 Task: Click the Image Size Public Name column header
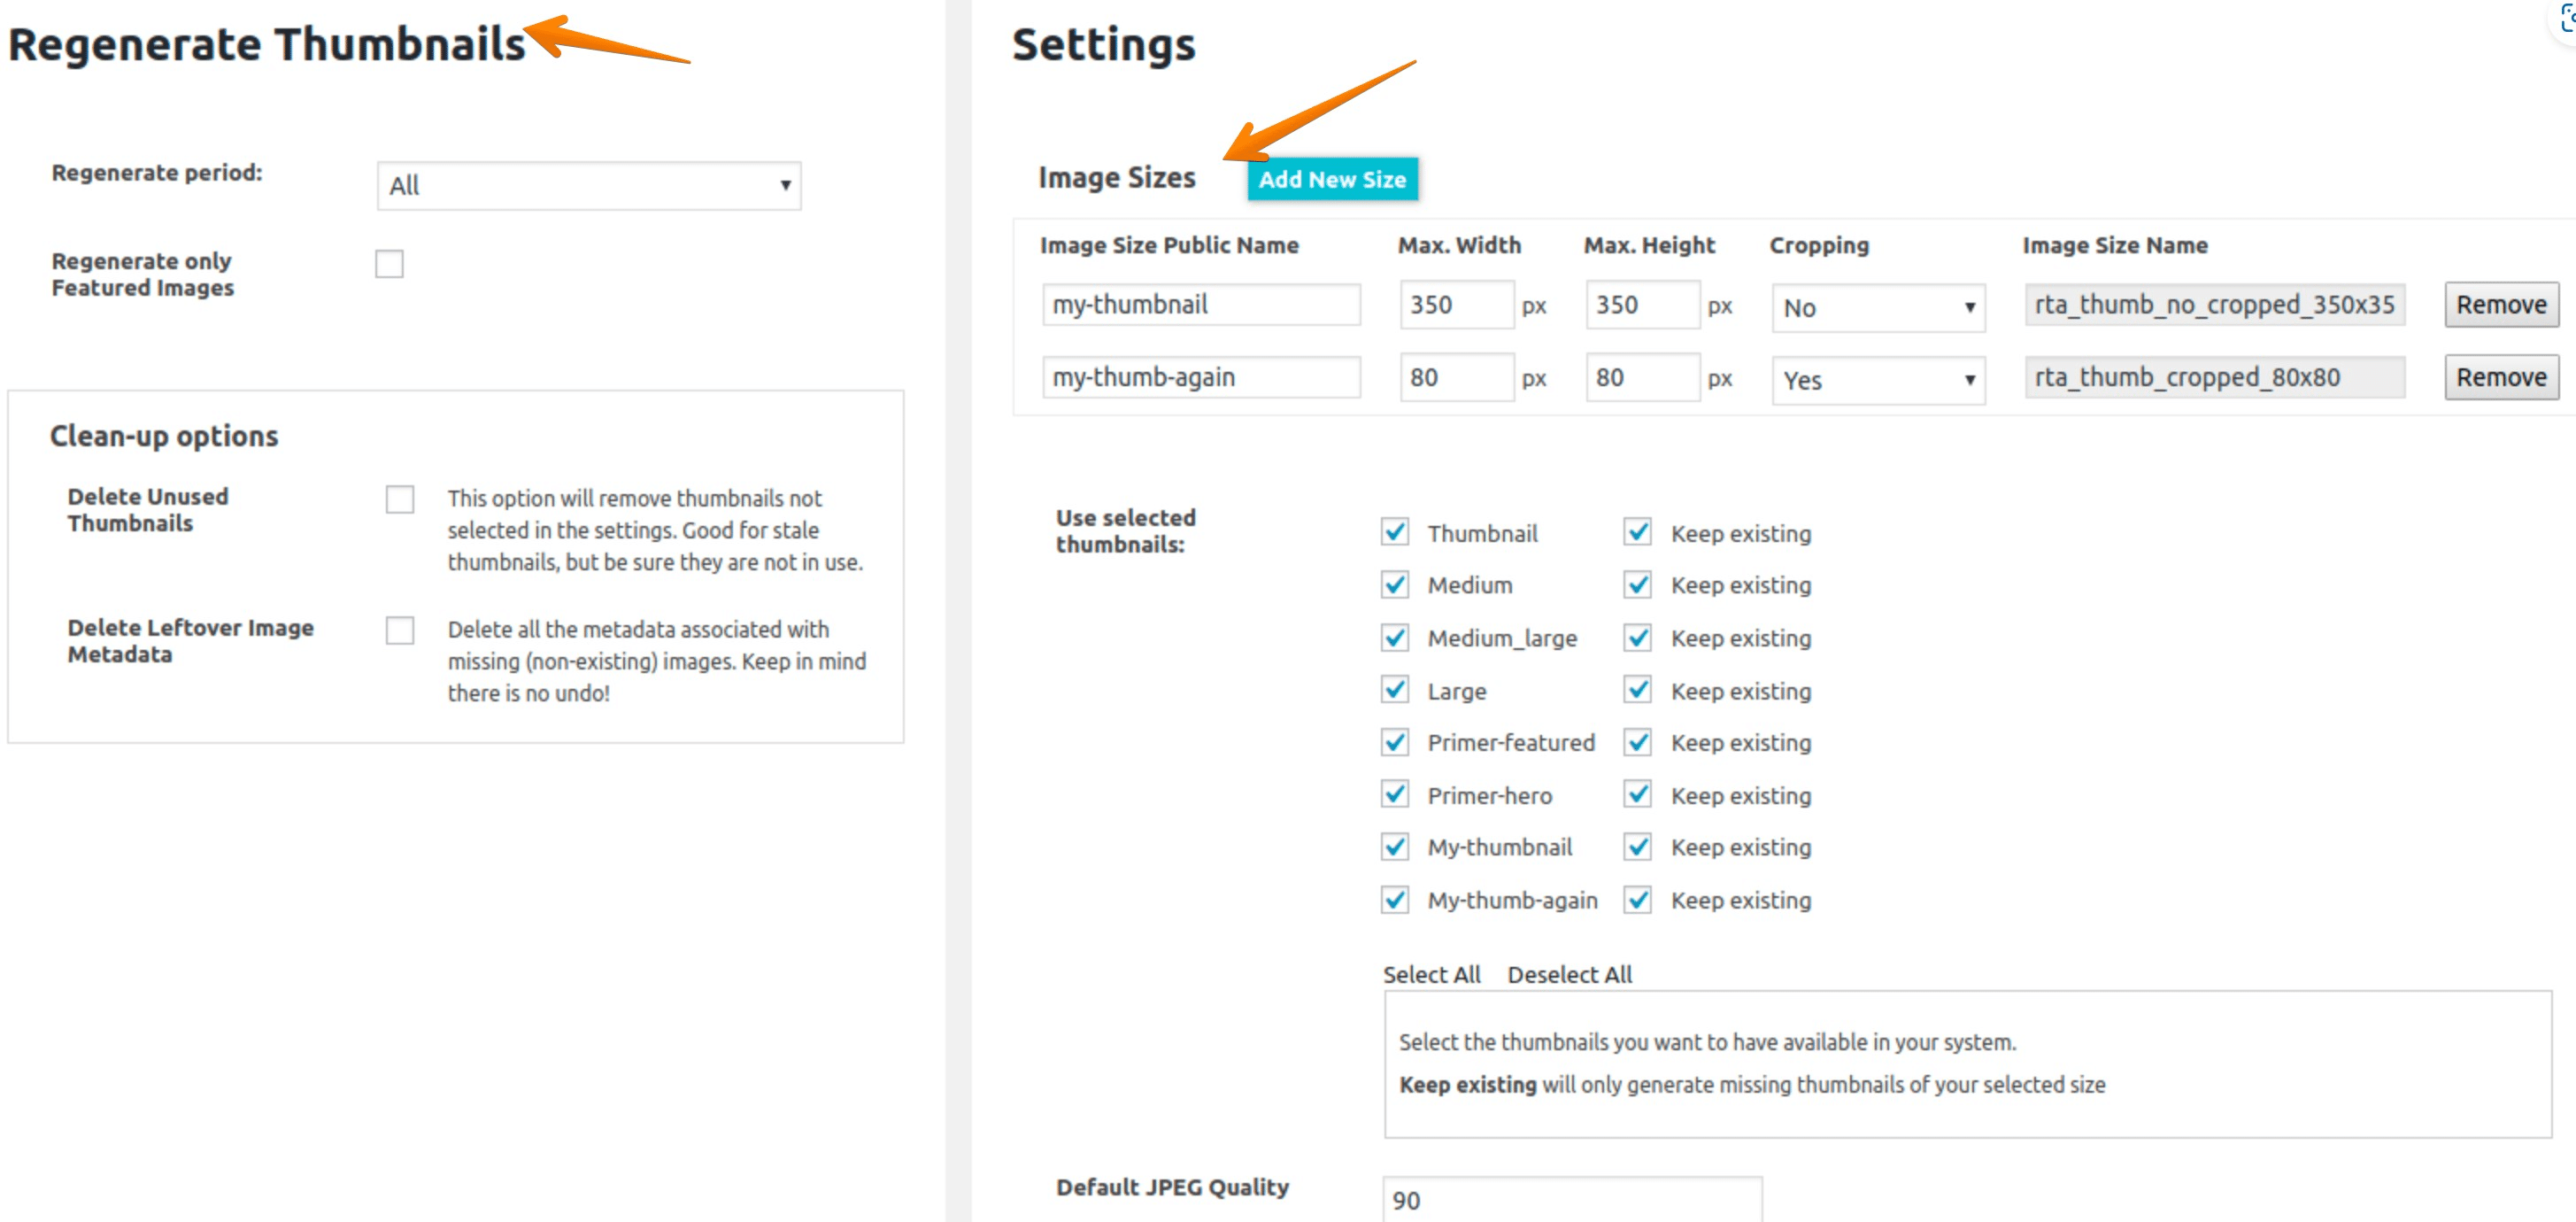coord(1169,245)
